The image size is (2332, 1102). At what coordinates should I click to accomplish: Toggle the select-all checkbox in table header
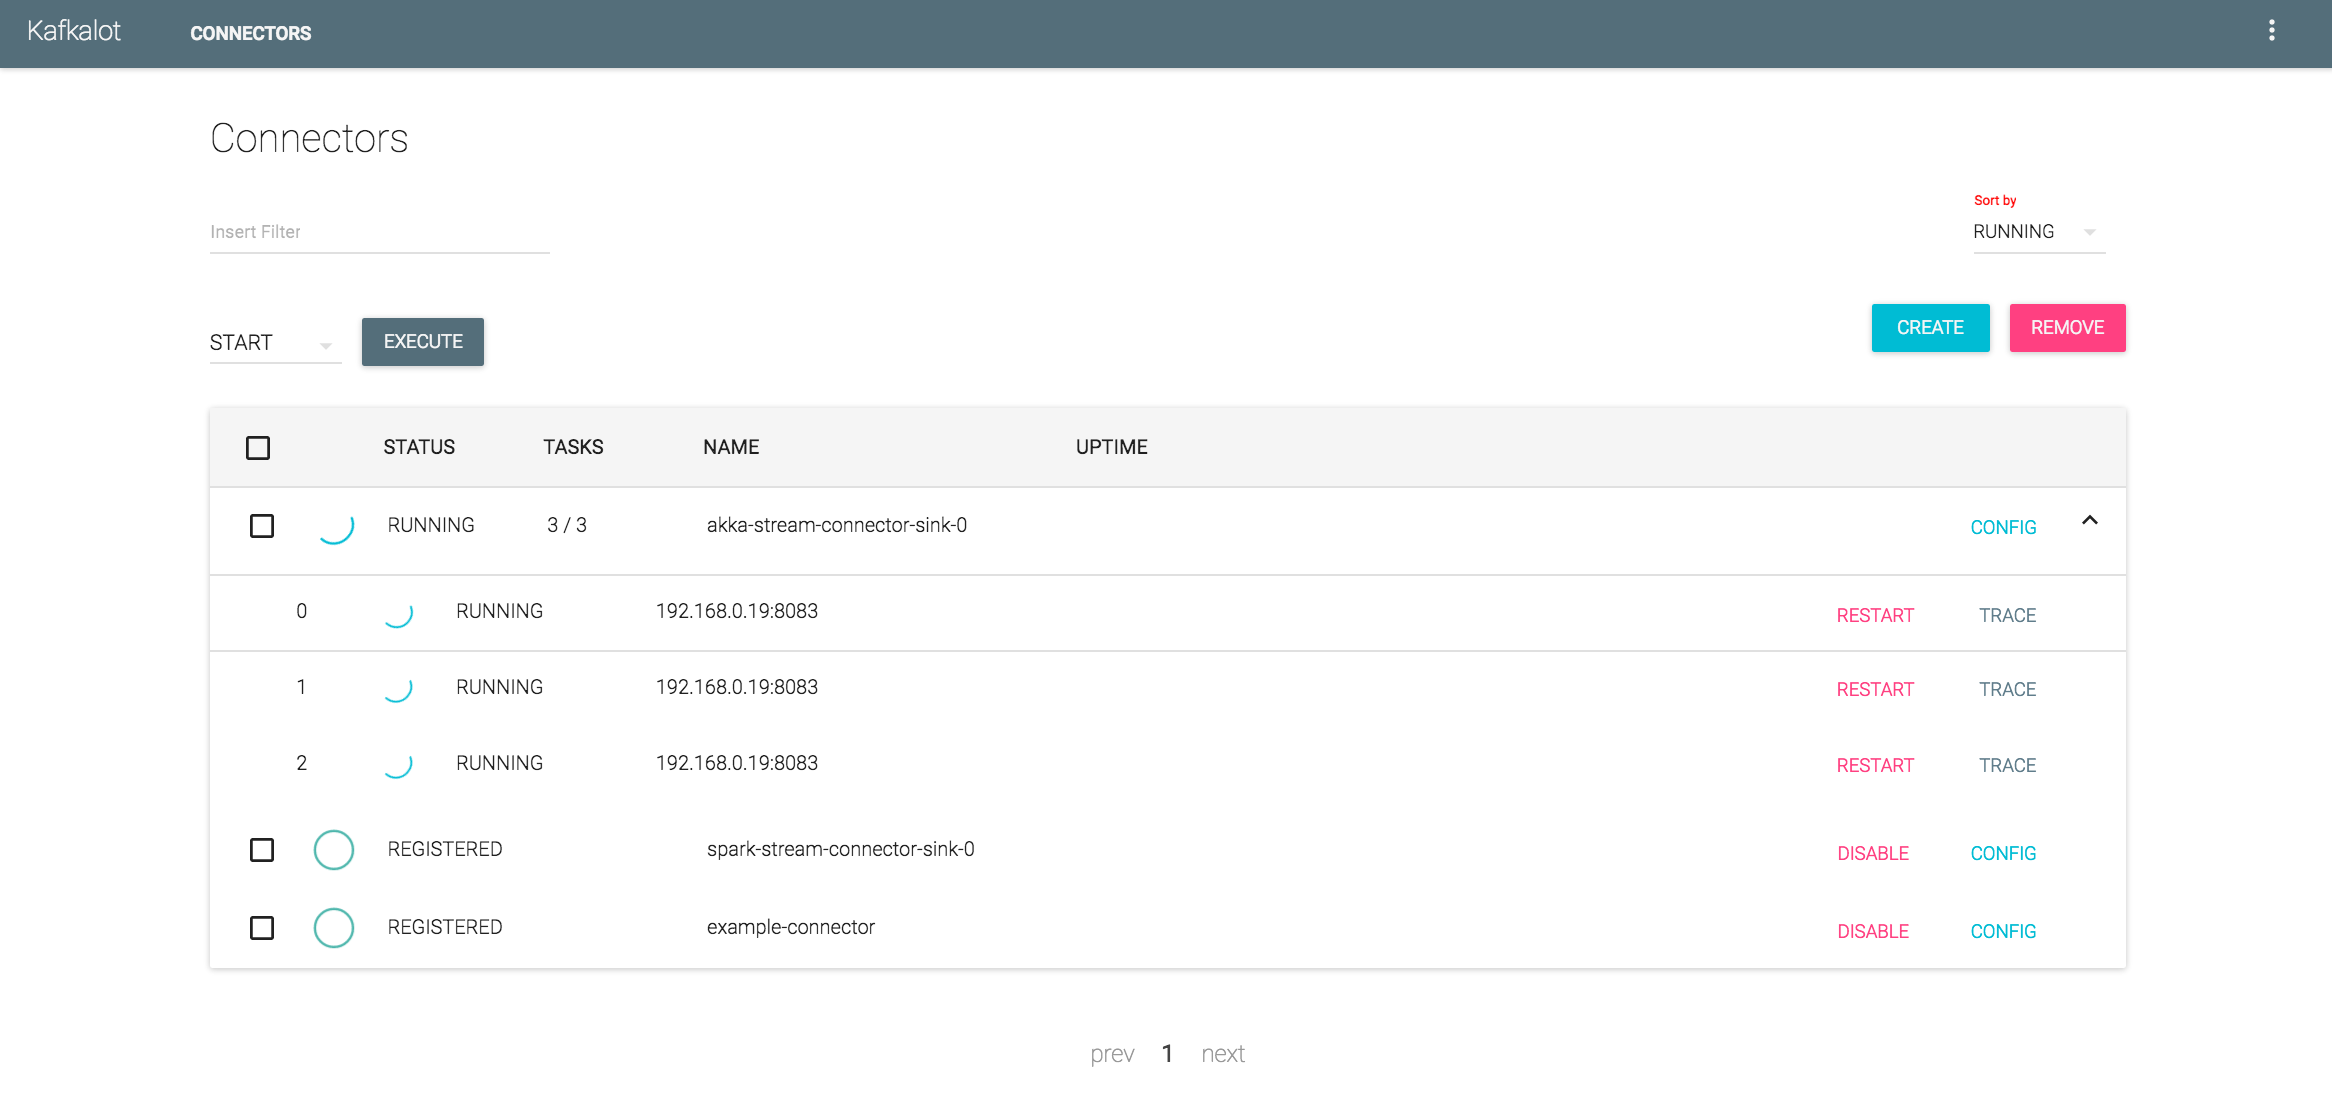coord(258,448)
